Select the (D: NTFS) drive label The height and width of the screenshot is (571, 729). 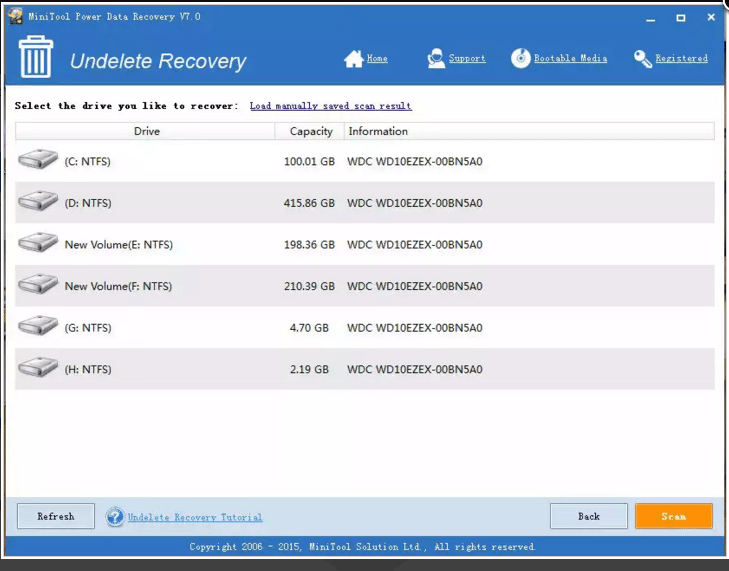(88, 203)
